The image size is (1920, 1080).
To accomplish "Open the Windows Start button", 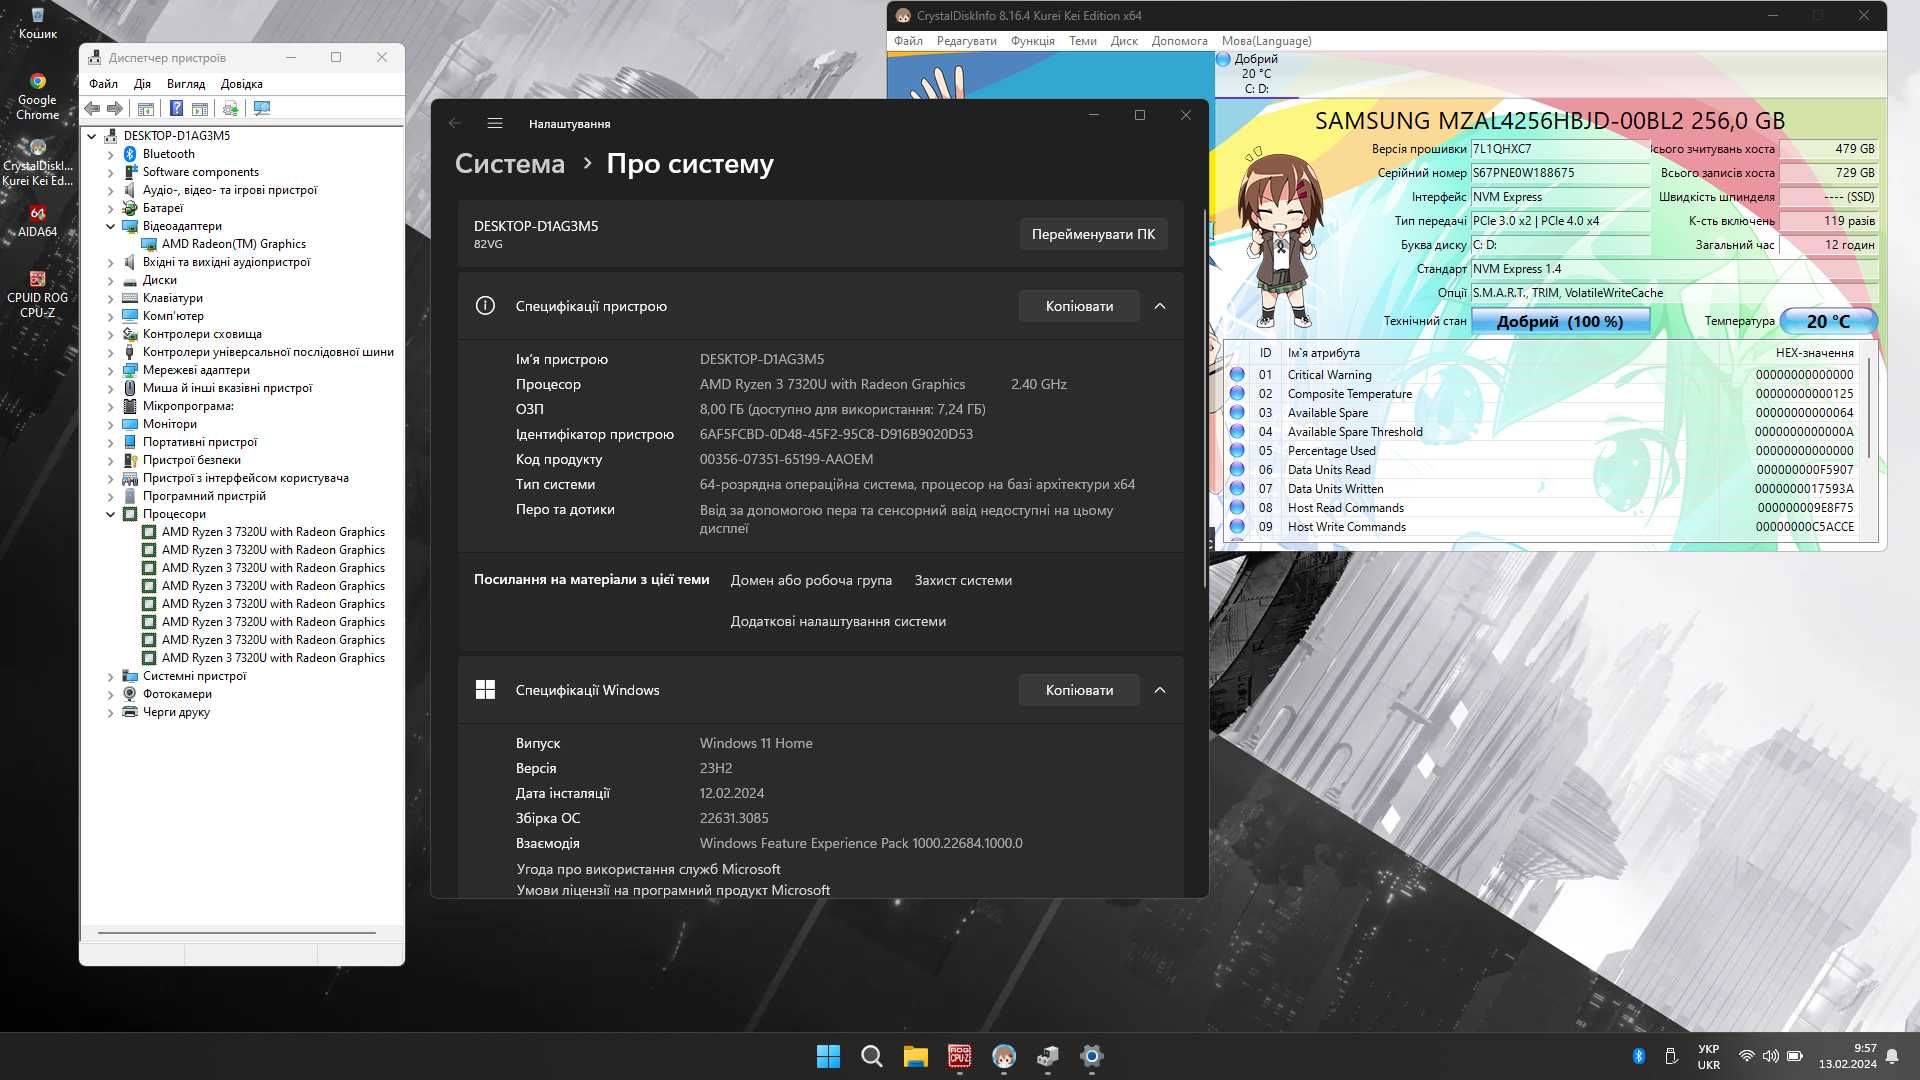I will 828,1056.
